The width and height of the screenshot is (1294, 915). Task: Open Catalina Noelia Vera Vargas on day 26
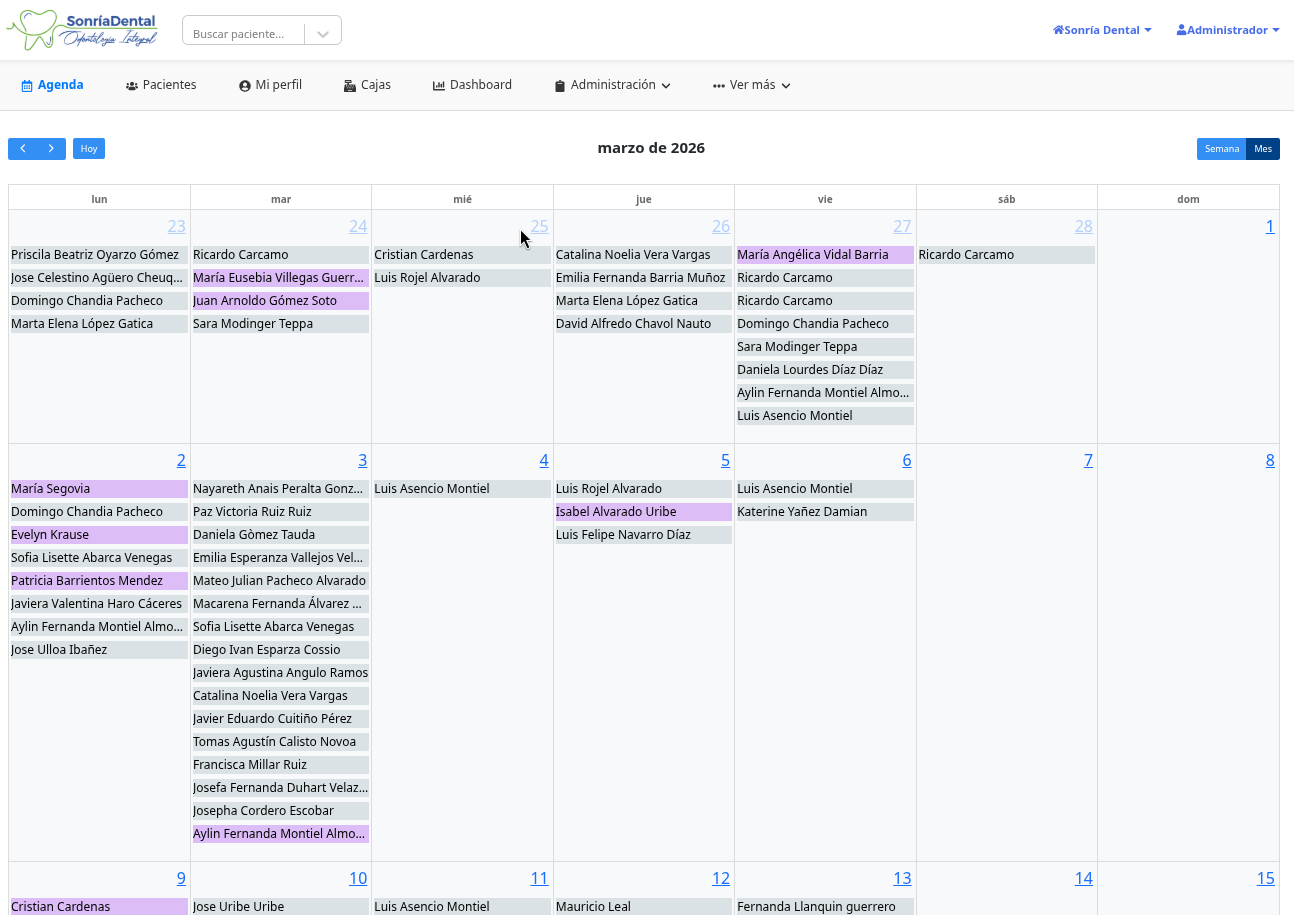pyautogui.click(x=644, y=255)
